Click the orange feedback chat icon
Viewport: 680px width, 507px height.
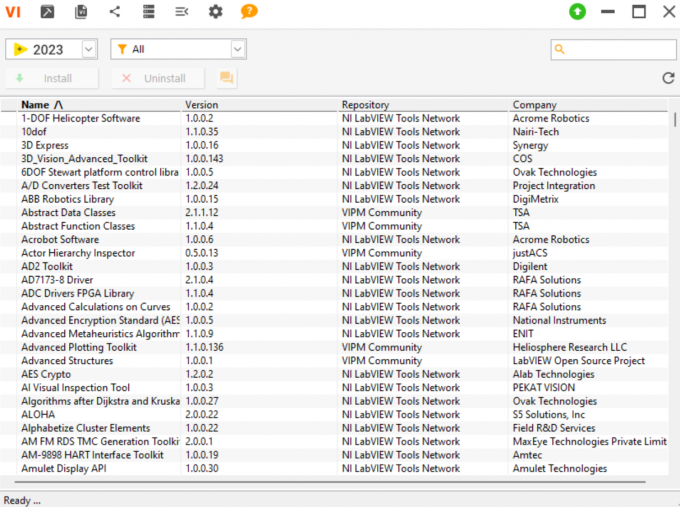pos(226,78)
